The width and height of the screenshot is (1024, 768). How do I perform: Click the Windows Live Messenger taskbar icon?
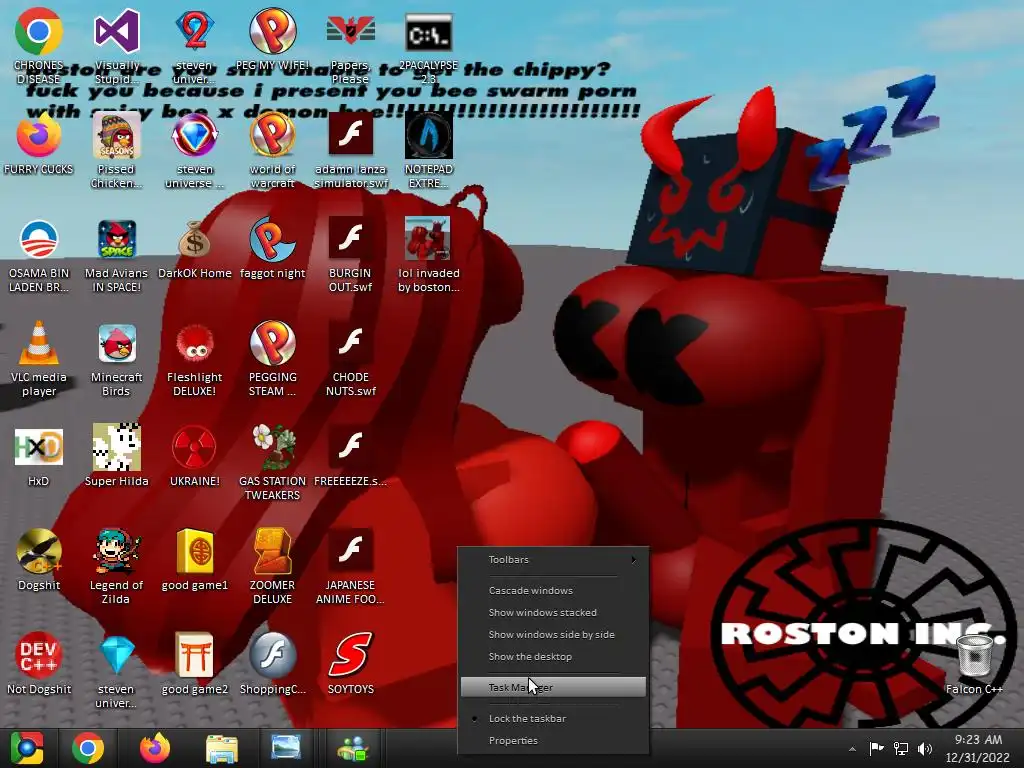(x=353, y=748)
